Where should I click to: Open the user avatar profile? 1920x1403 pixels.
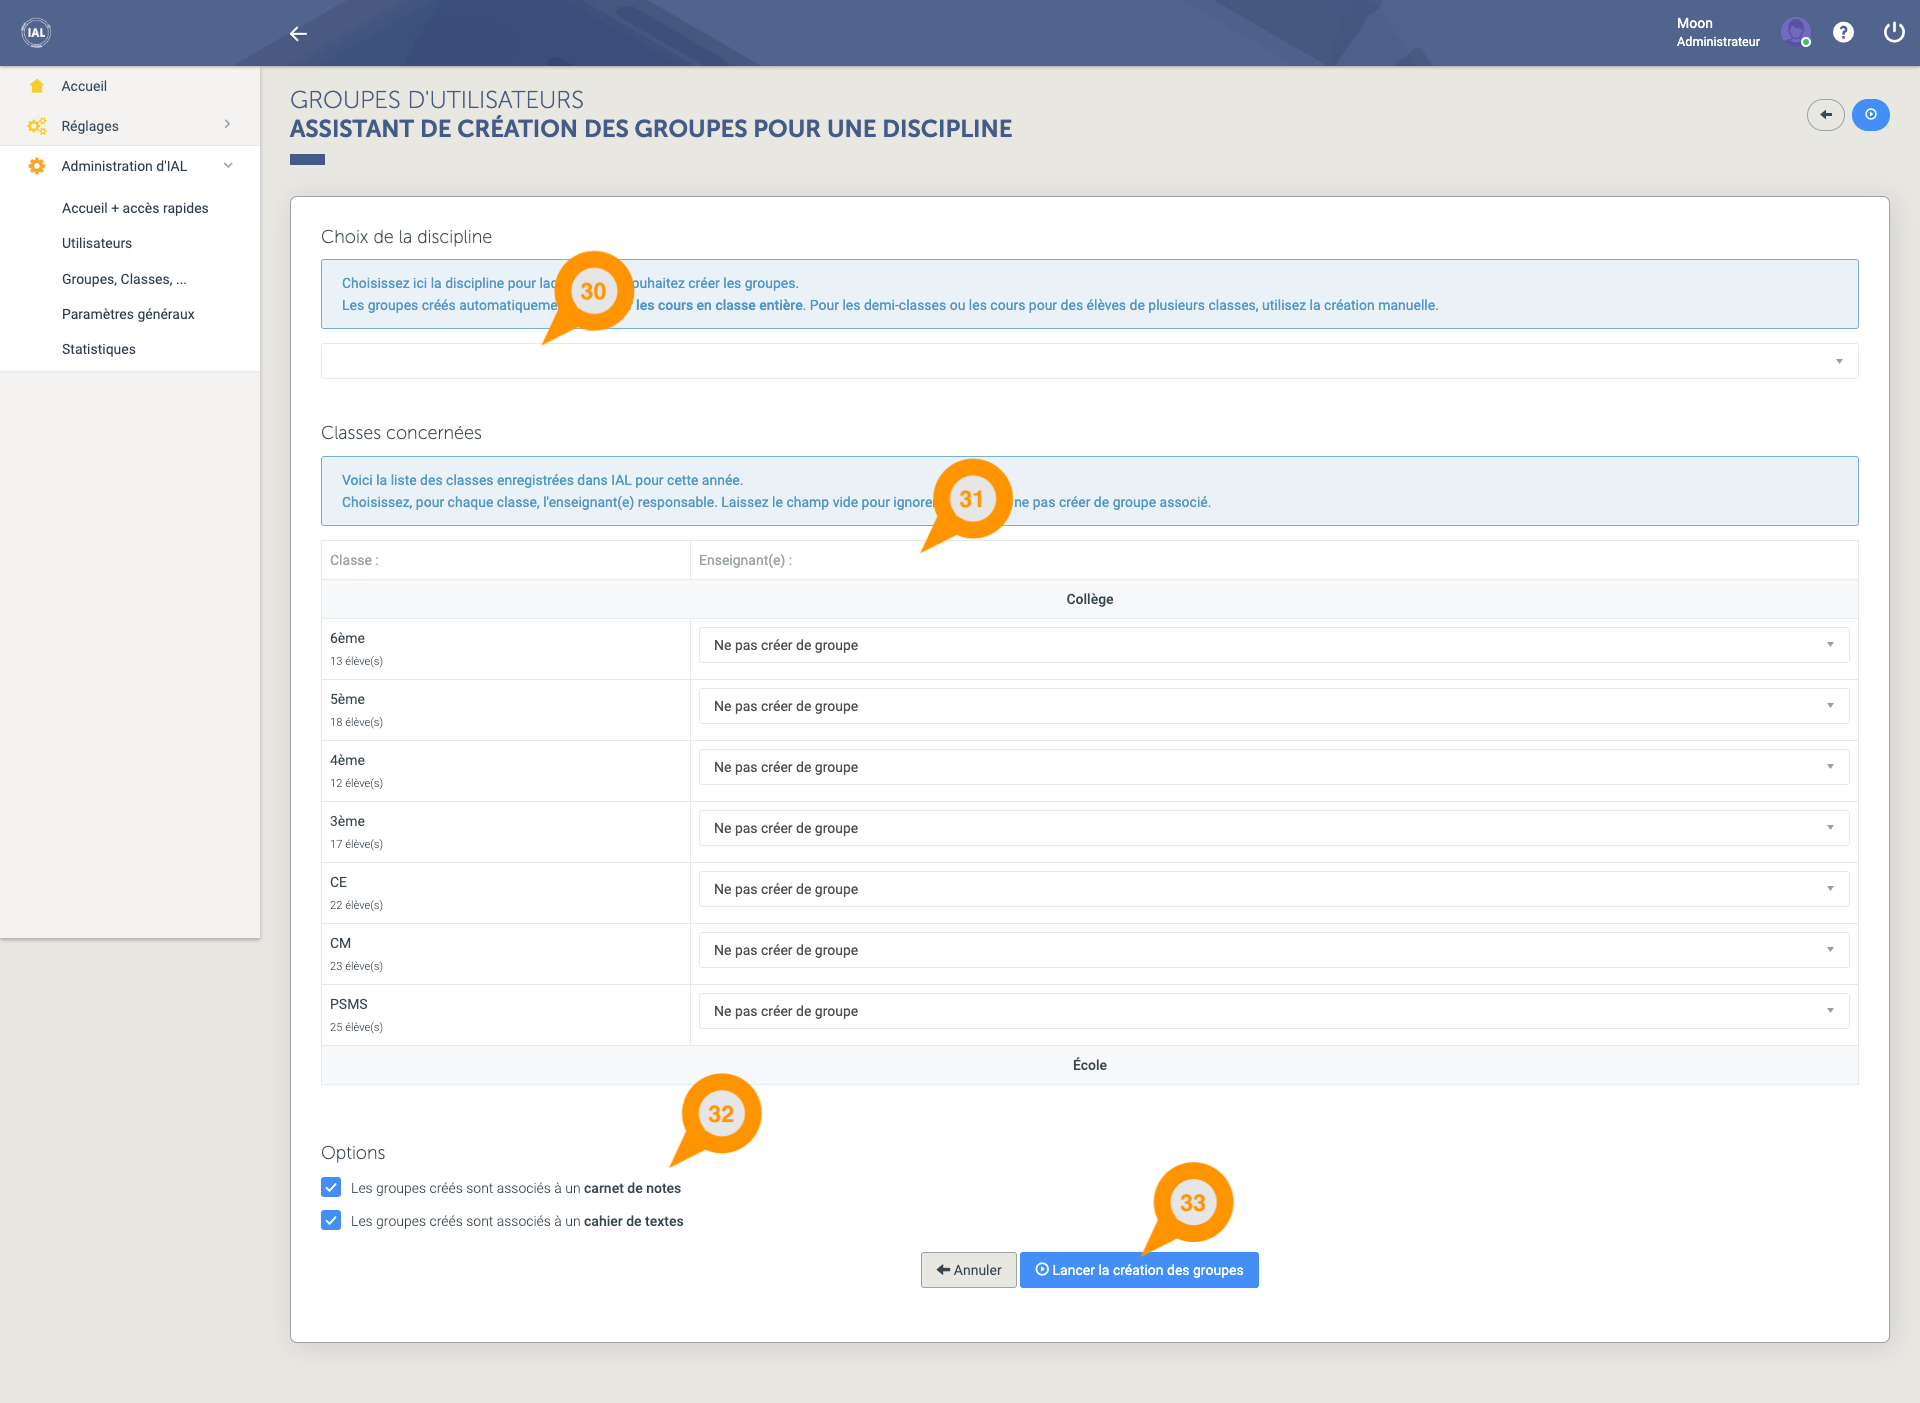[1796, 32]
